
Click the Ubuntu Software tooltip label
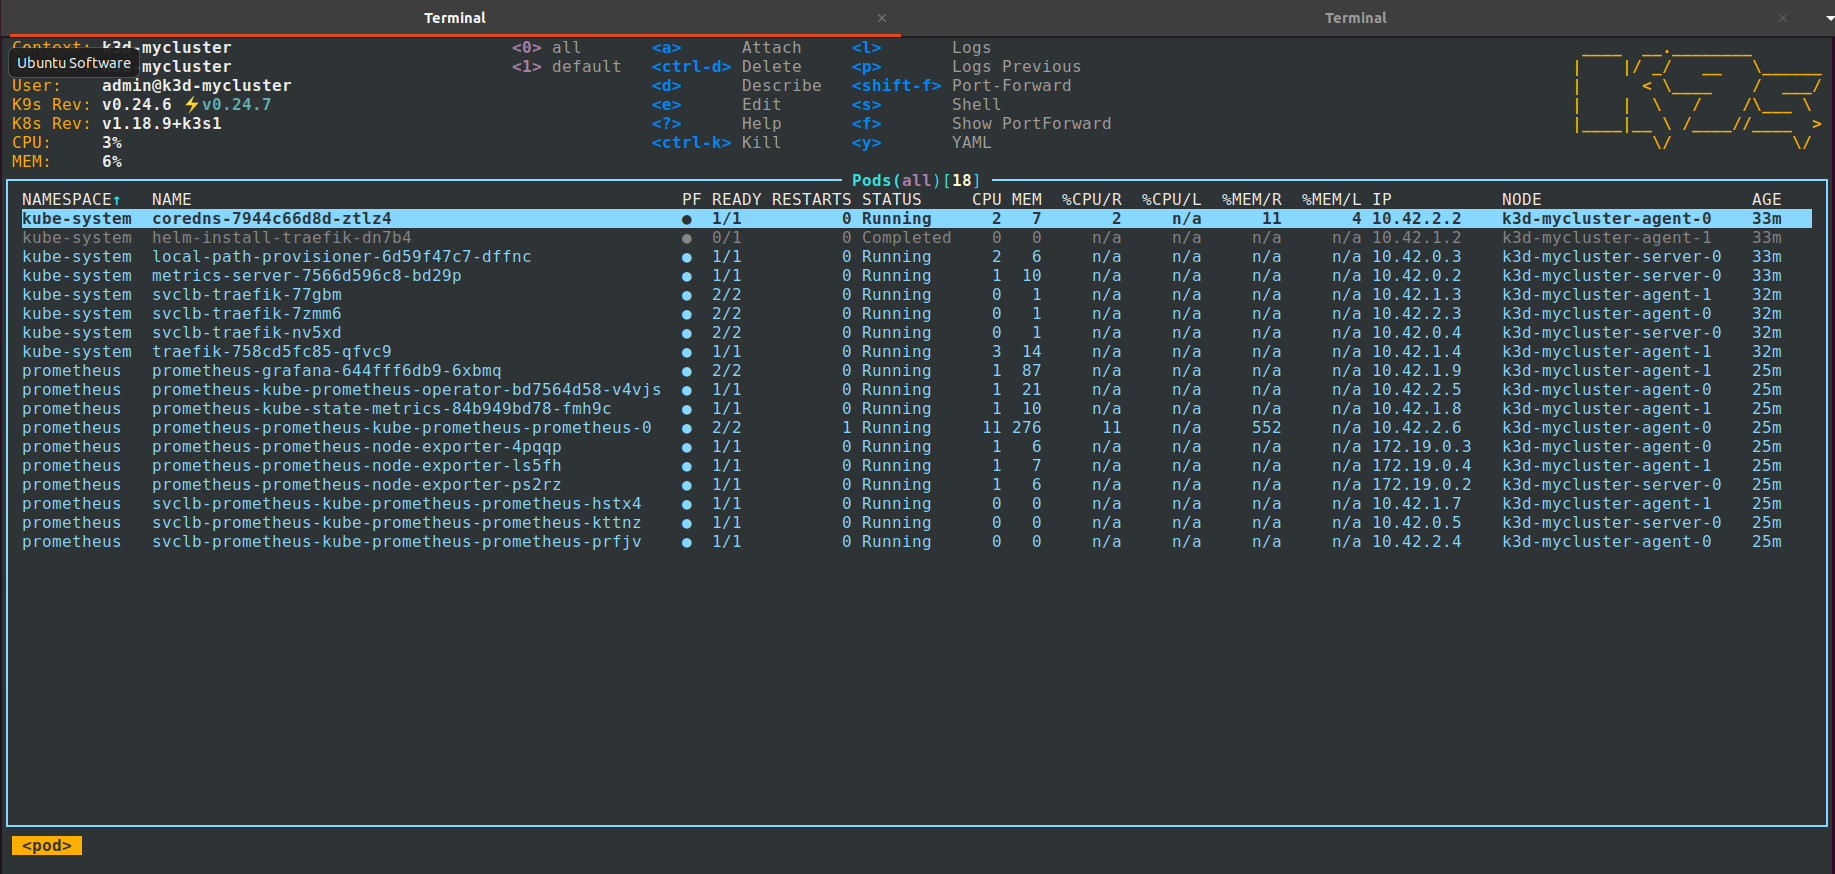pyautogui.click(x=74, y=62)
